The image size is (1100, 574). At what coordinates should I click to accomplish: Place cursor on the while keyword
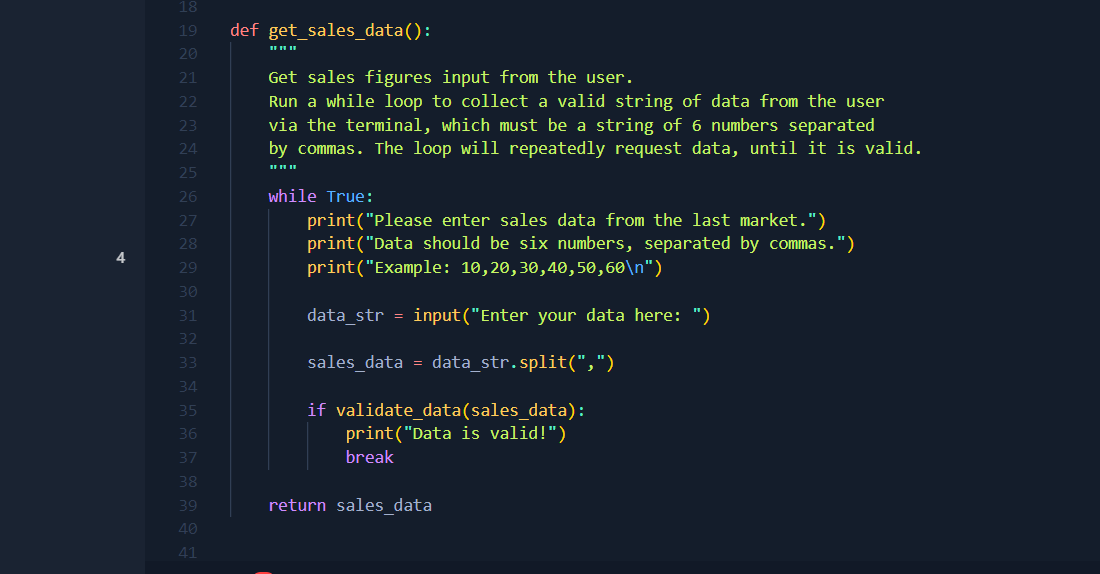point(292,197)
